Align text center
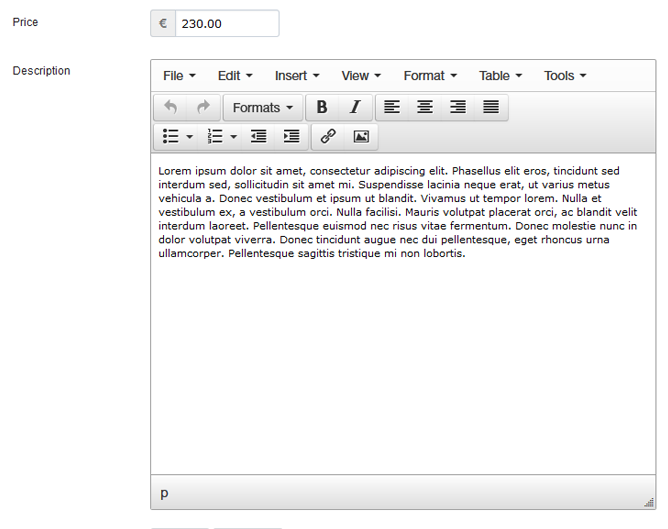This screenshot has width=668, height=529. 425,107
